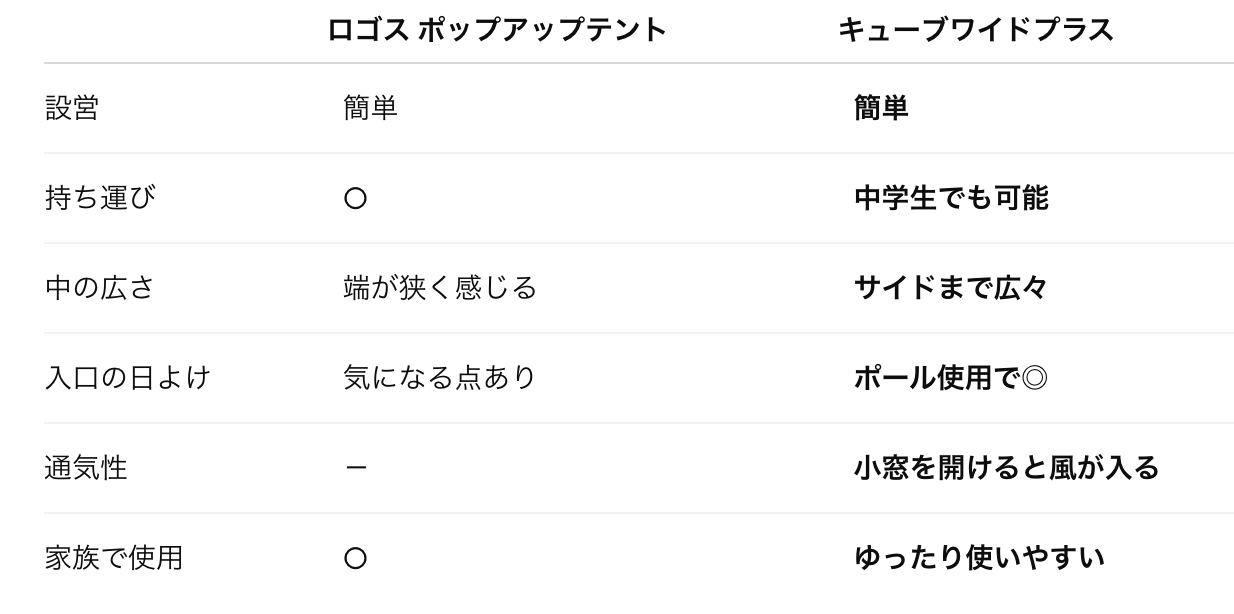Click the 気になる点あり cell
This screenshot has width=1234, height=614.
440,378
